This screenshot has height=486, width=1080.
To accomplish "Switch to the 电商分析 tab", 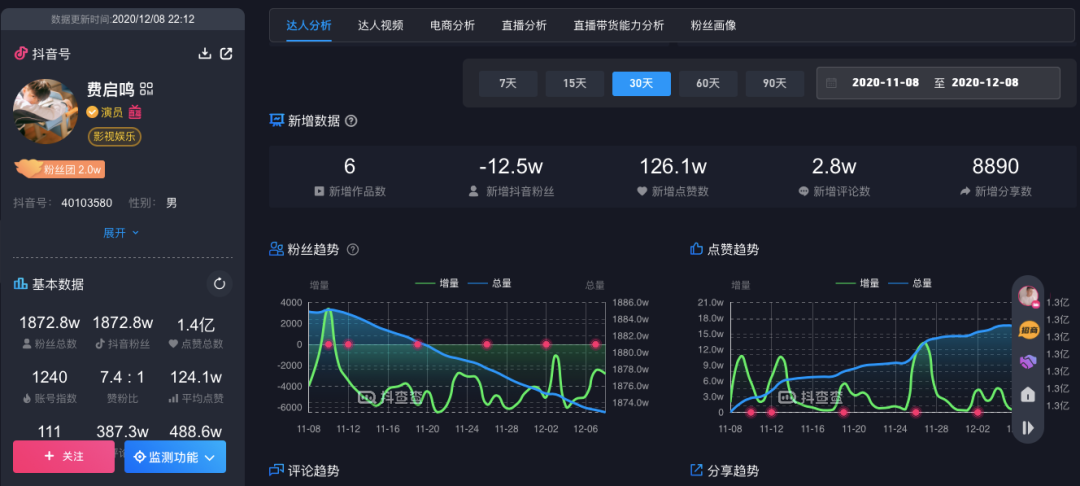I will click(x=452, y=25).
